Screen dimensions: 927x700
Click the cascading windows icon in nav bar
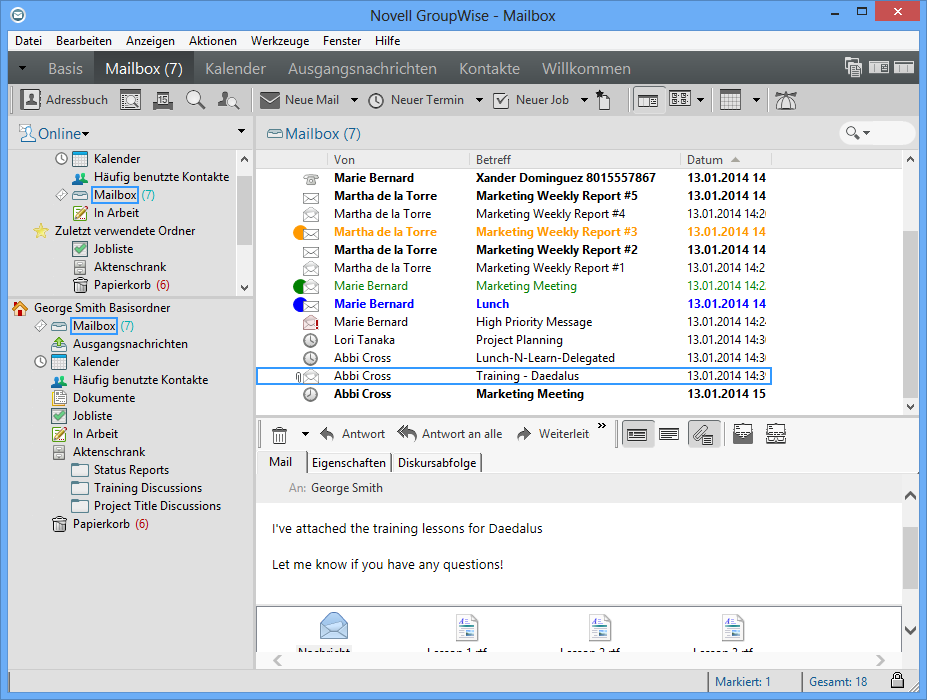click(853, 67)
